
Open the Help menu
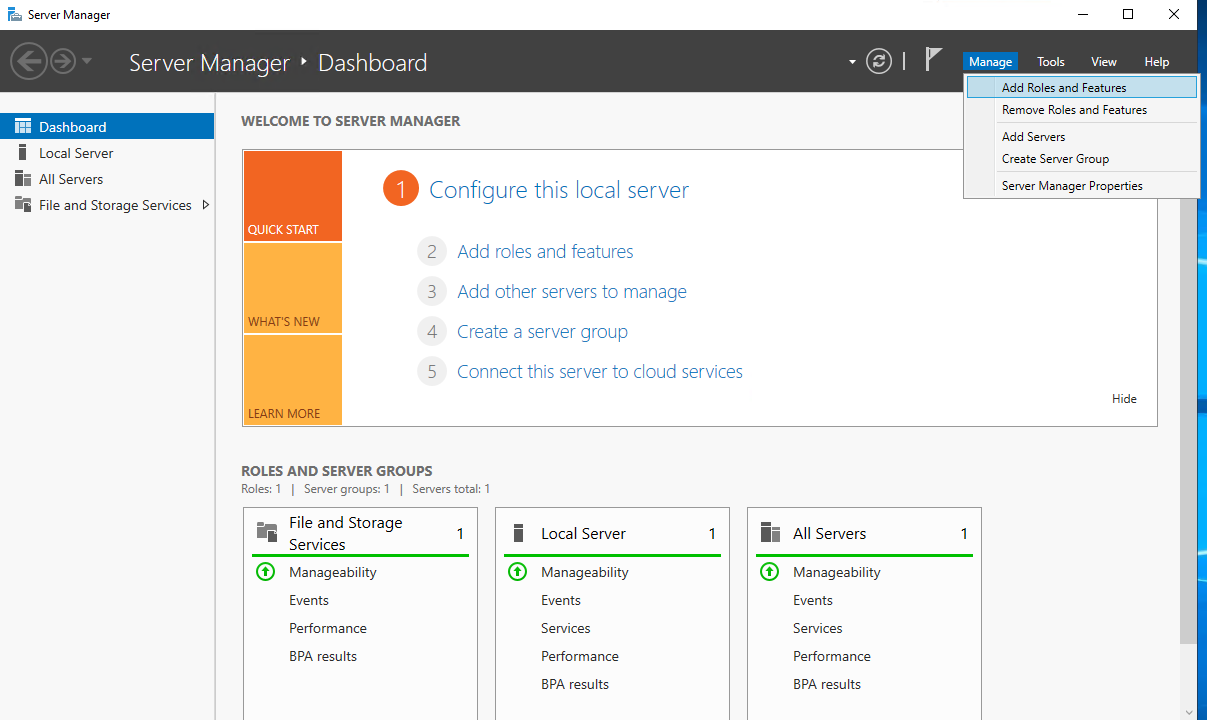[1157, 62]
